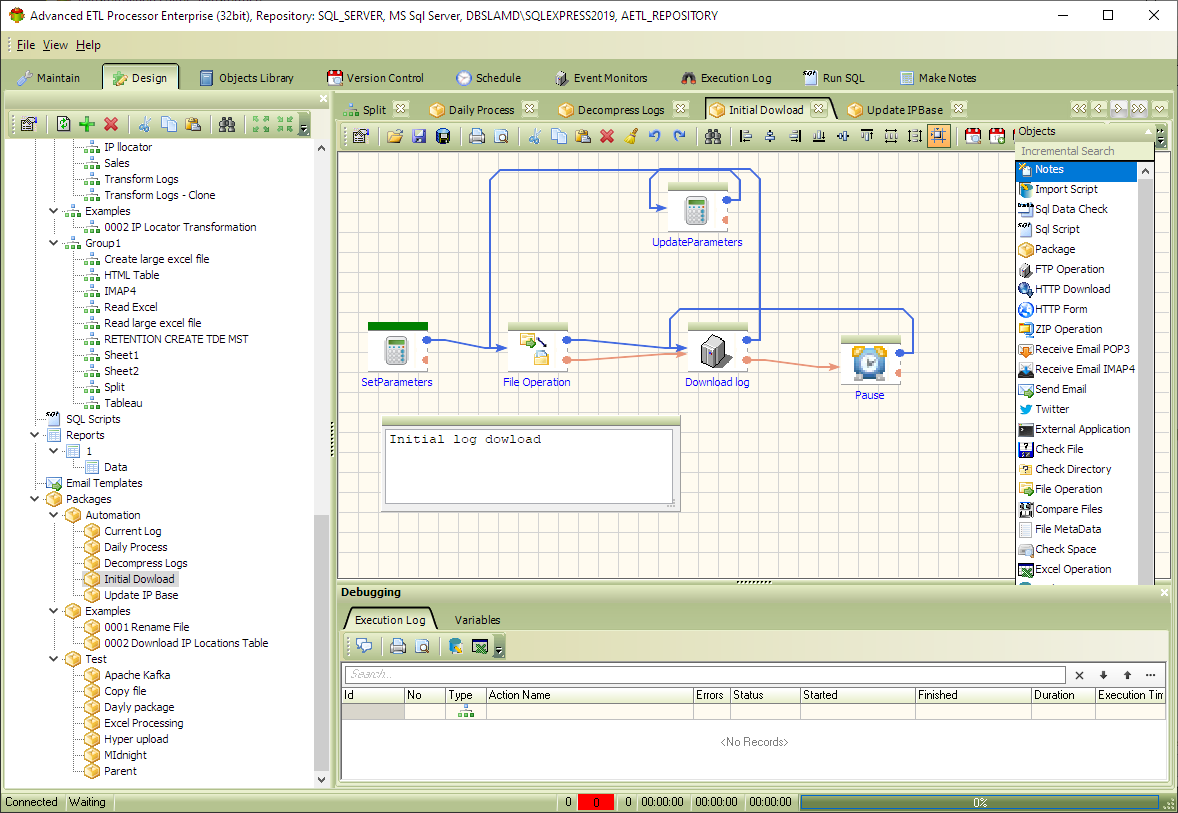Click the green plus icon in the tree toolbar
Screen dimensions: 1178x813
pyautogui.click(x=87, y=124)
